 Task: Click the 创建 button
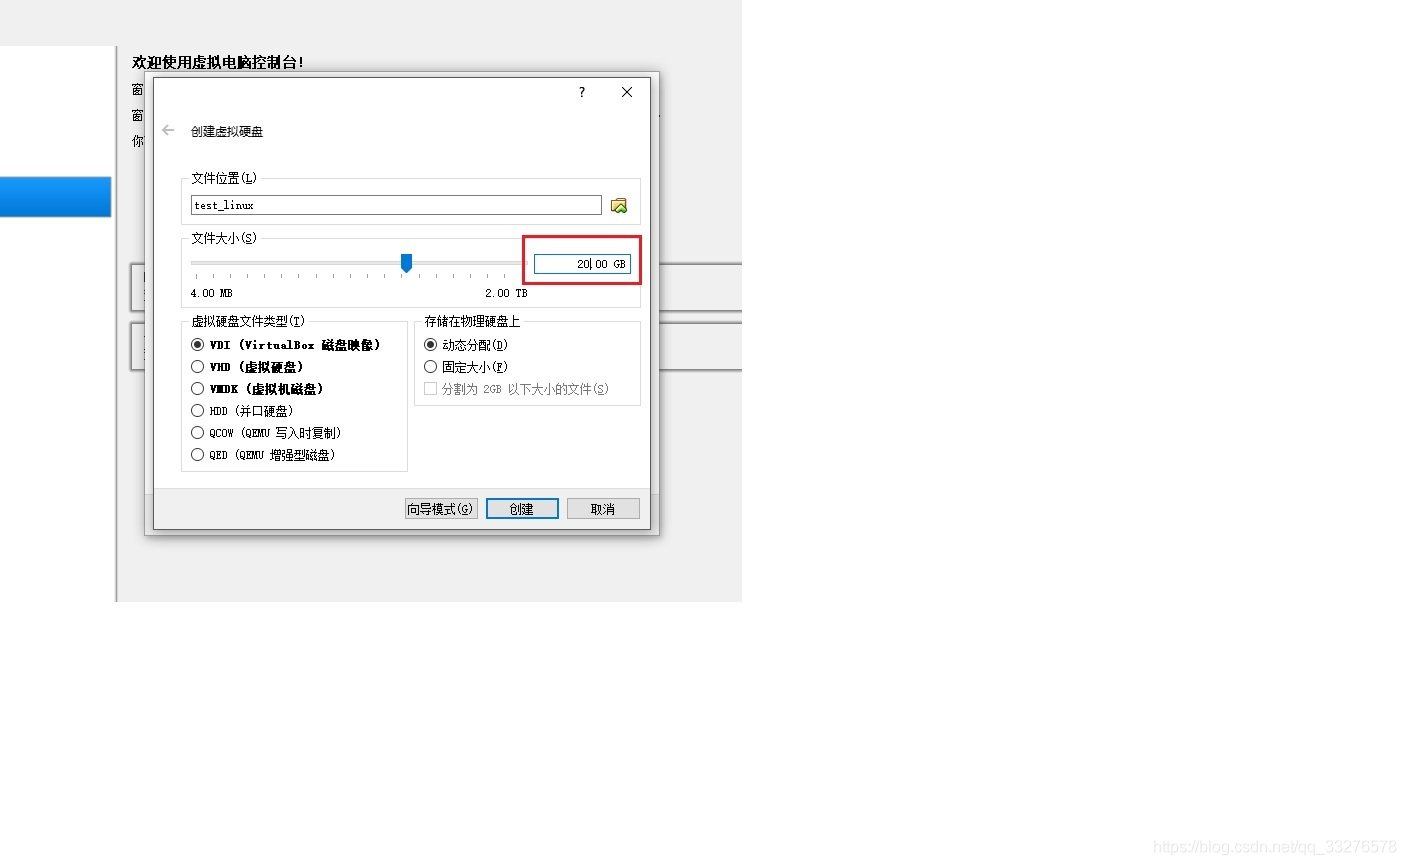522,509
